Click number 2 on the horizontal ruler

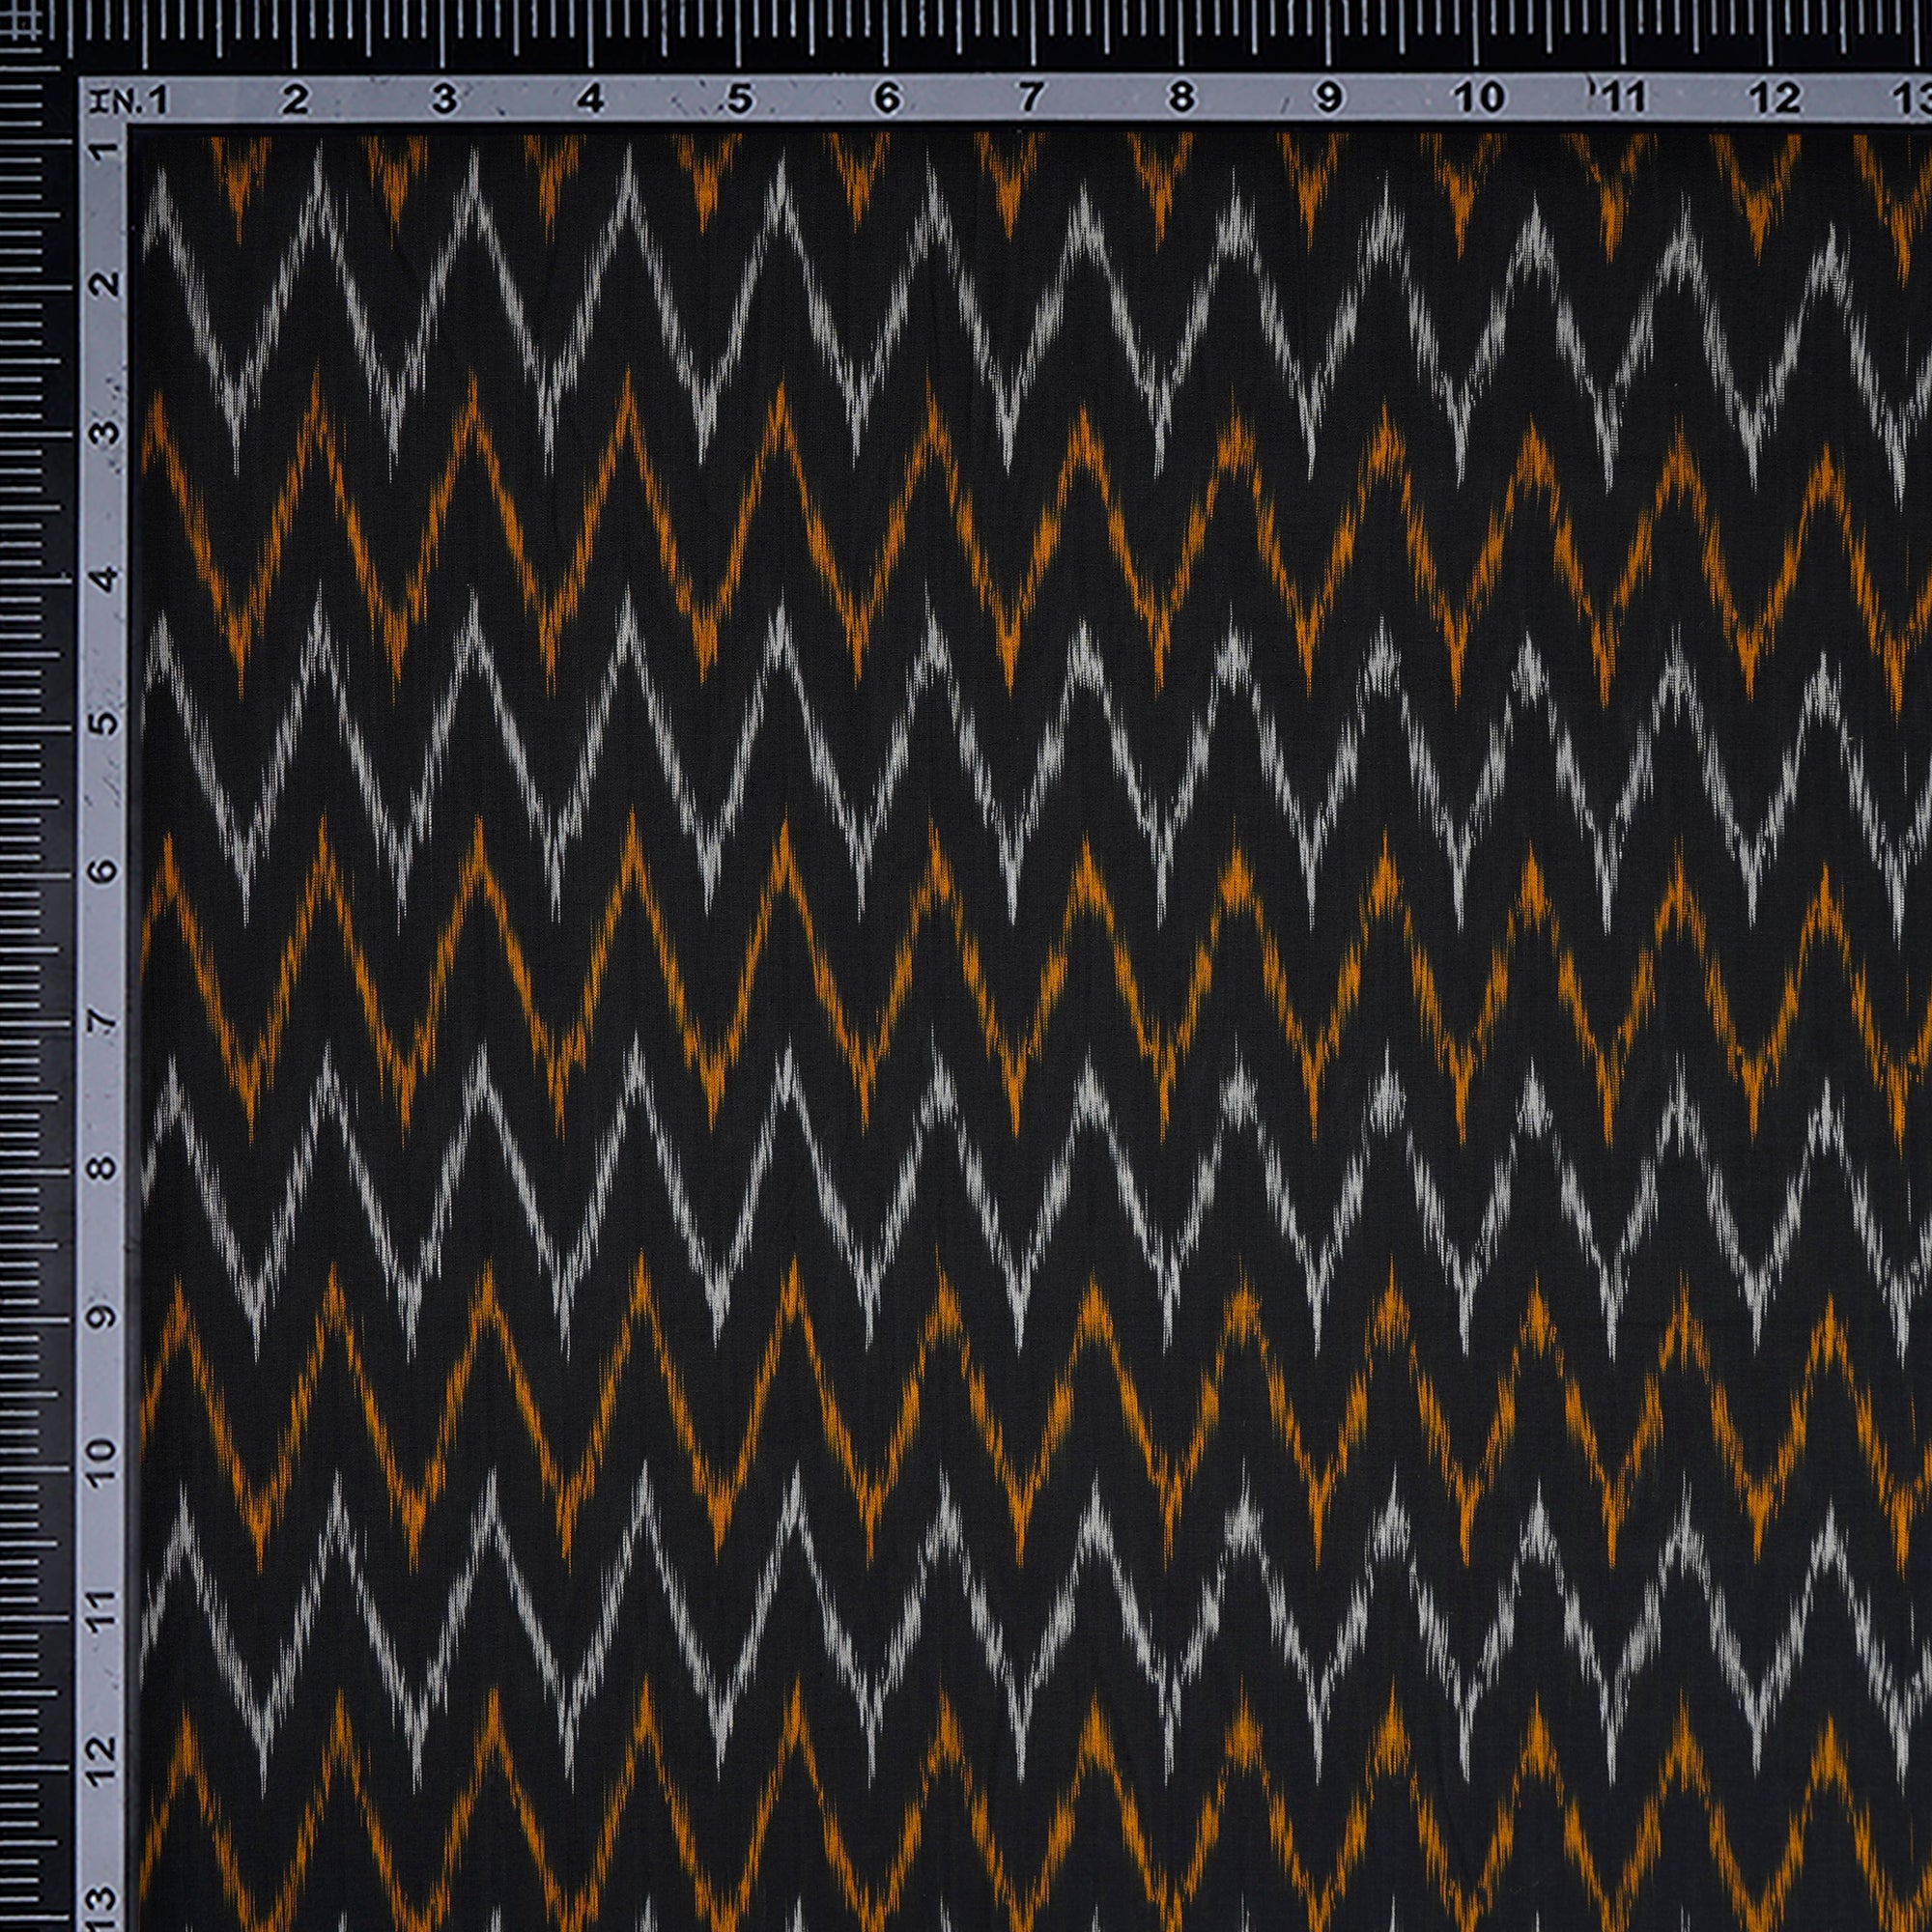click(x=294, y=100)
